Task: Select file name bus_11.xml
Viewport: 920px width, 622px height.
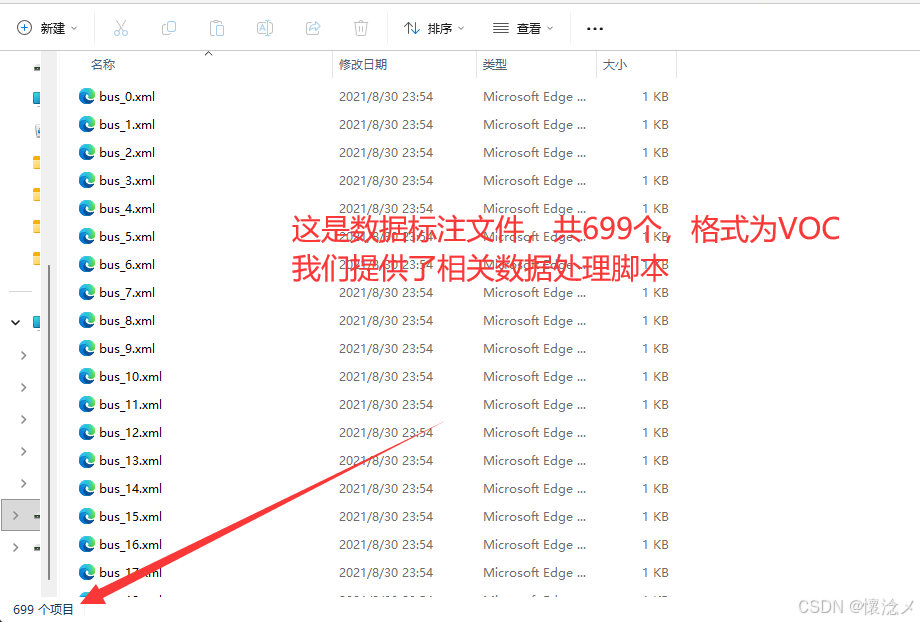Action: (131, 405)
